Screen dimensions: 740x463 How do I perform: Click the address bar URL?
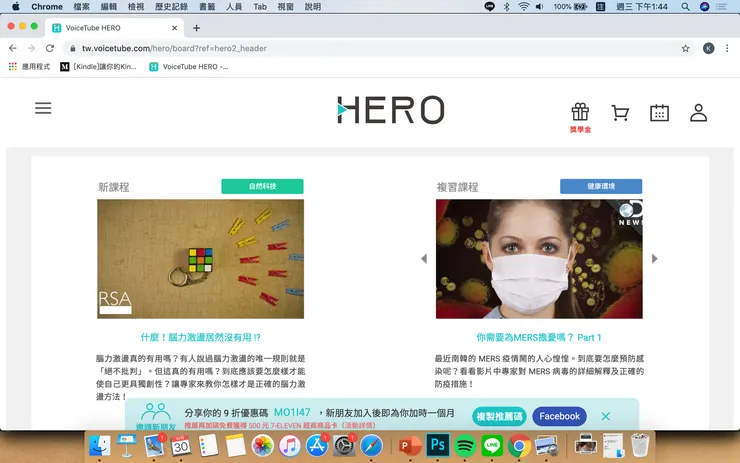click(x=174, y=48)
